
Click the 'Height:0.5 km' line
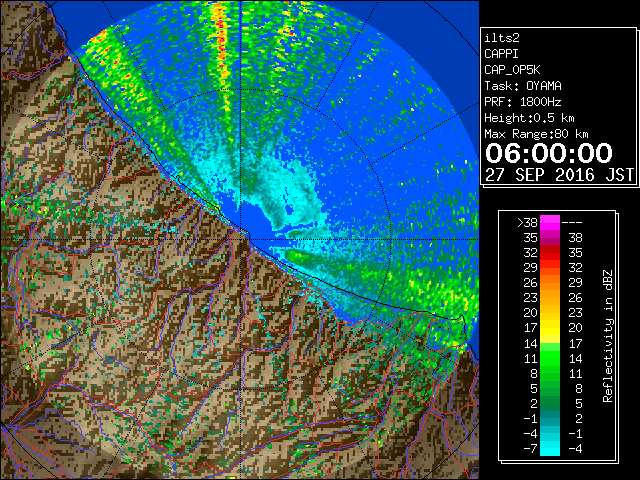(x=529, y=118)
